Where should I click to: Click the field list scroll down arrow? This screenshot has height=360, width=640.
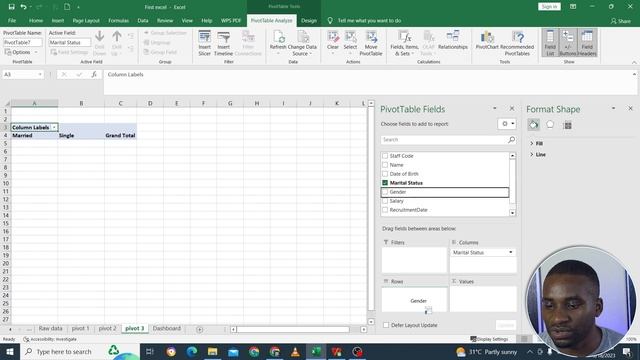point(512,213)
